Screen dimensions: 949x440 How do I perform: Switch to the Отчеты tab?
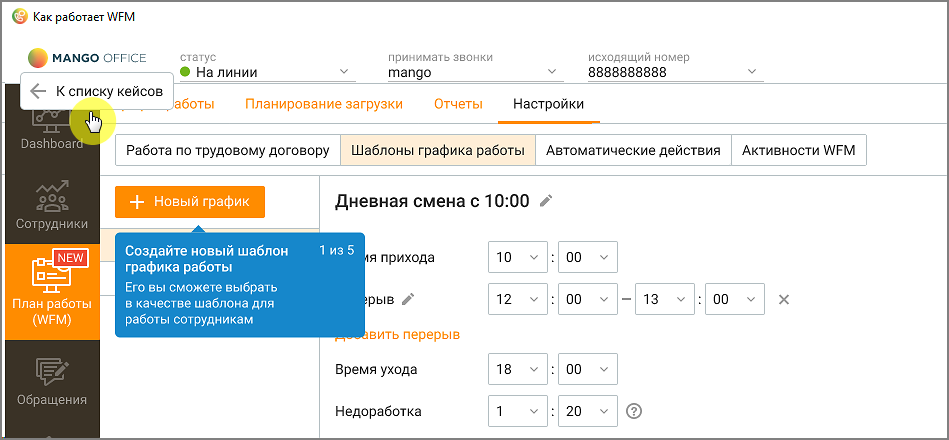[458, 104]
